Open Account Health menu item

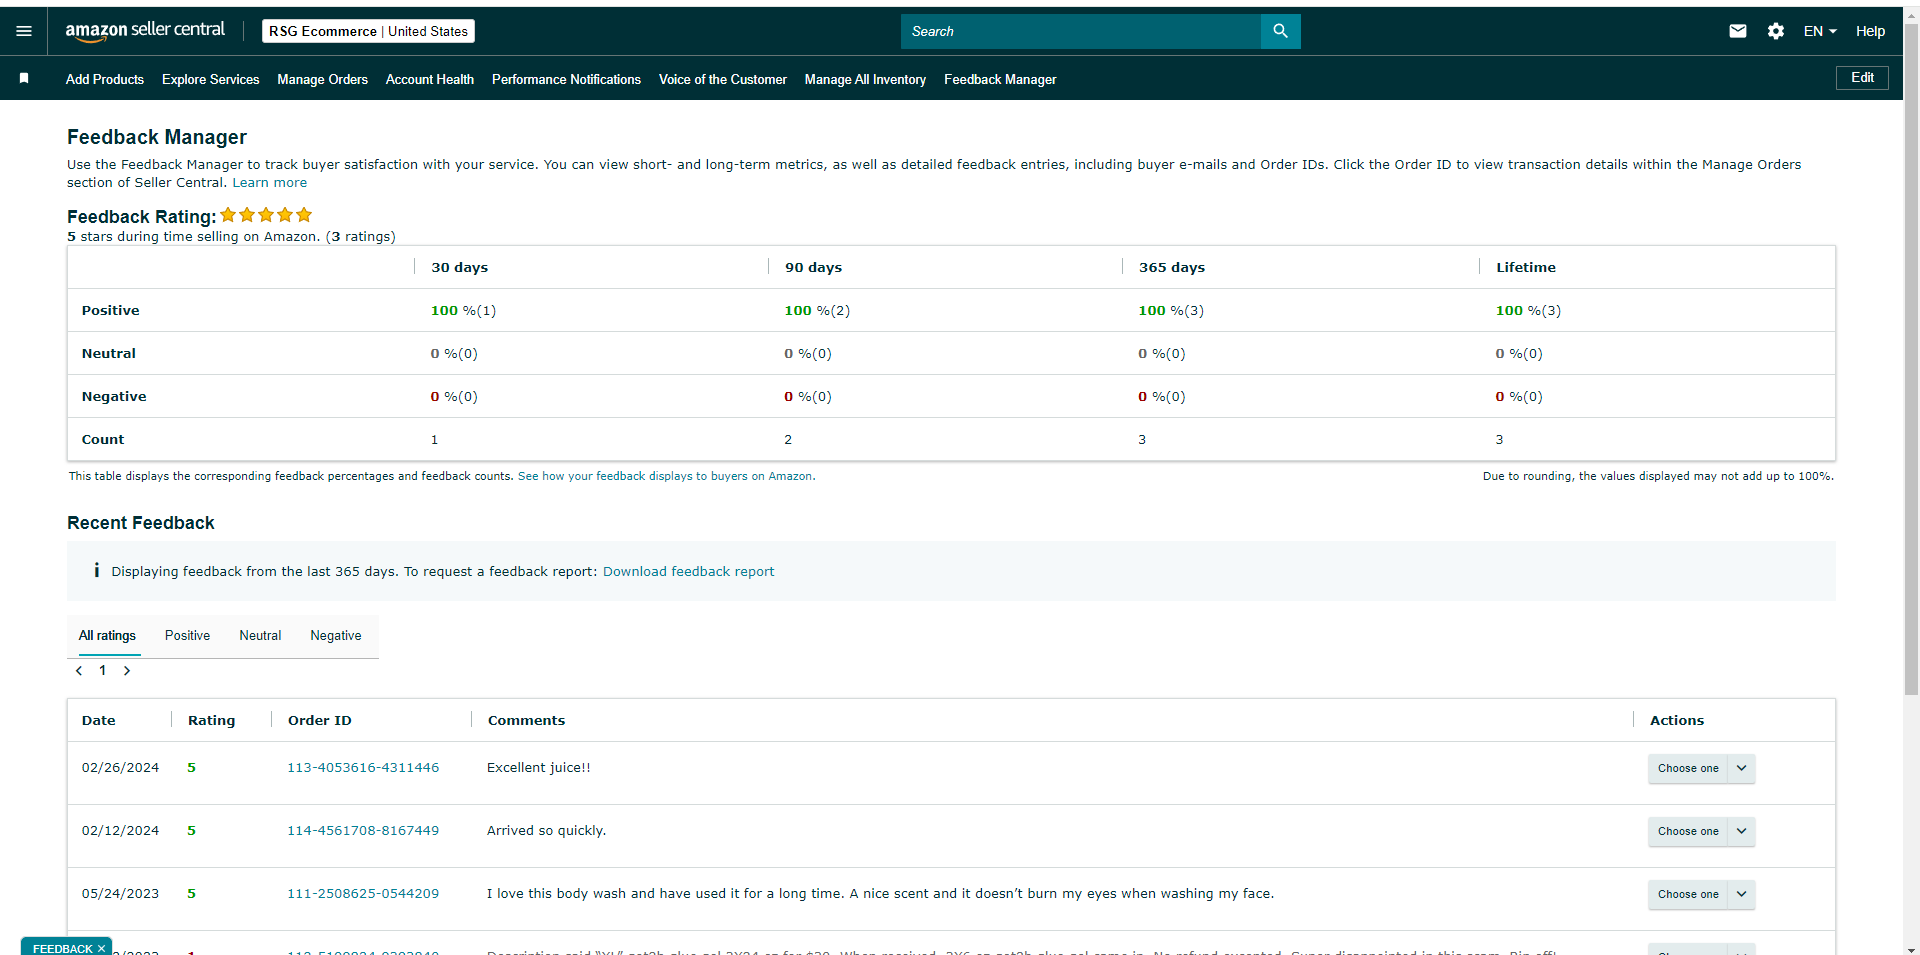[x=430, y=79]
